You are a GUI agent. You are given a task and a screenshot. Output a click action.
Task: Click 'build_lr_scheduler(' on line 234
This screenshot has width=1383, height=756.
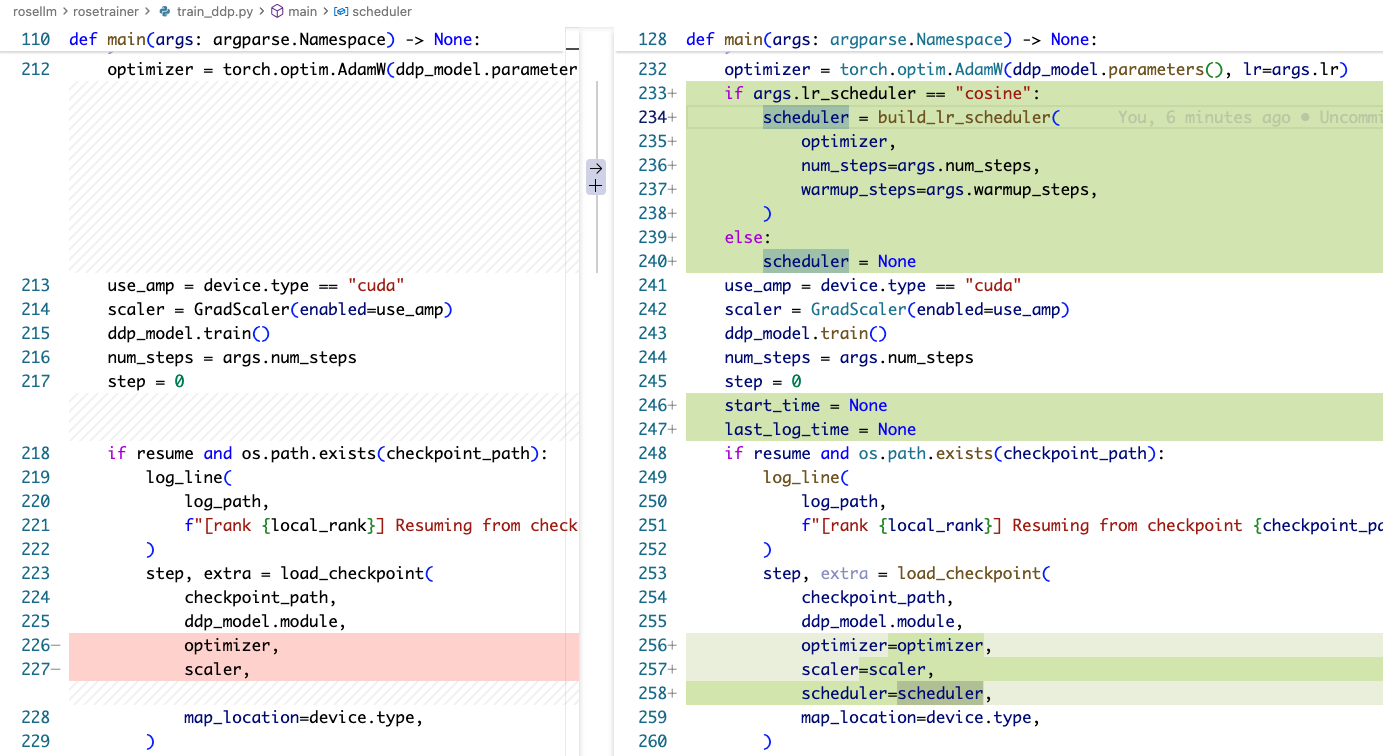[x=968, y=117]
